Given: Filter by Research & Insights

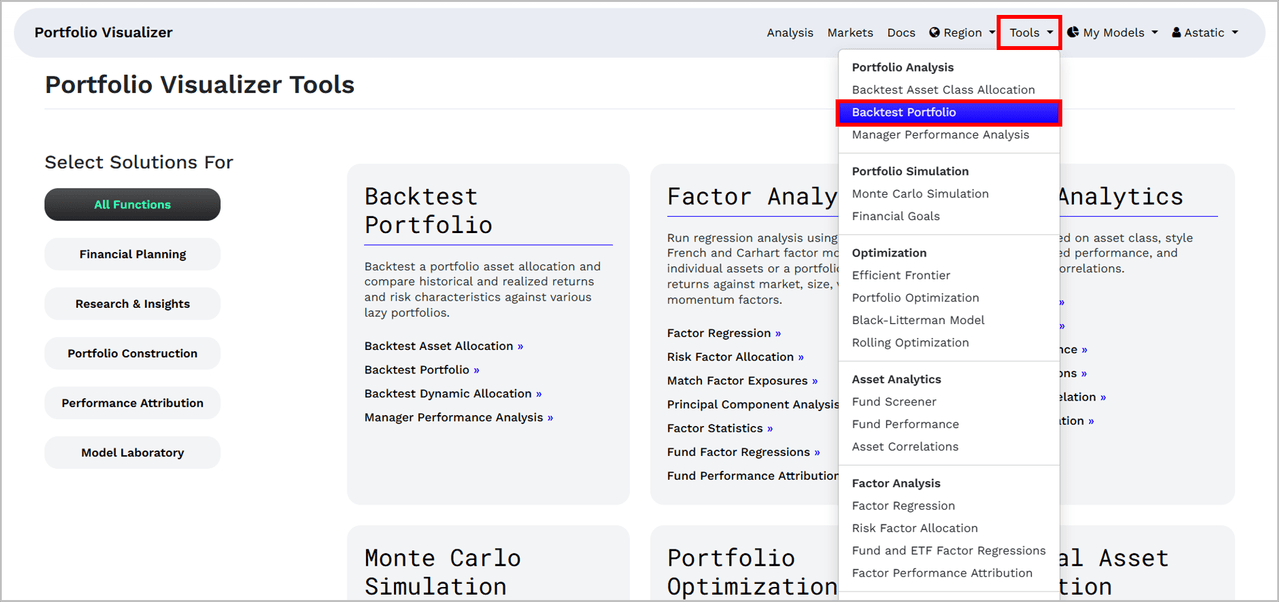Looking at the screenshot, I should (x=132, y=304).
